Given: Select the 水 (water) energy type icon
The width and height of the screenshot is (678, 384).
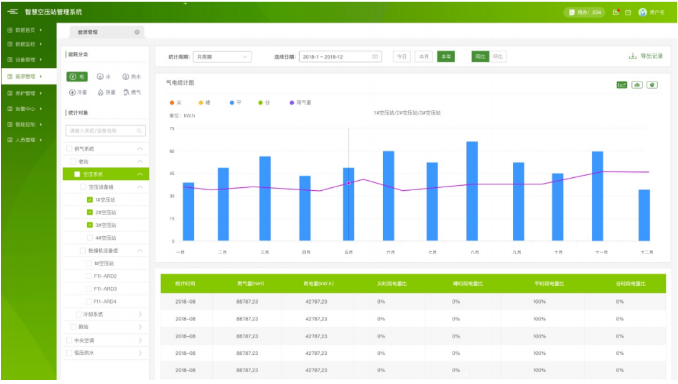Looking at the screenshot, I should coord(104,77).
